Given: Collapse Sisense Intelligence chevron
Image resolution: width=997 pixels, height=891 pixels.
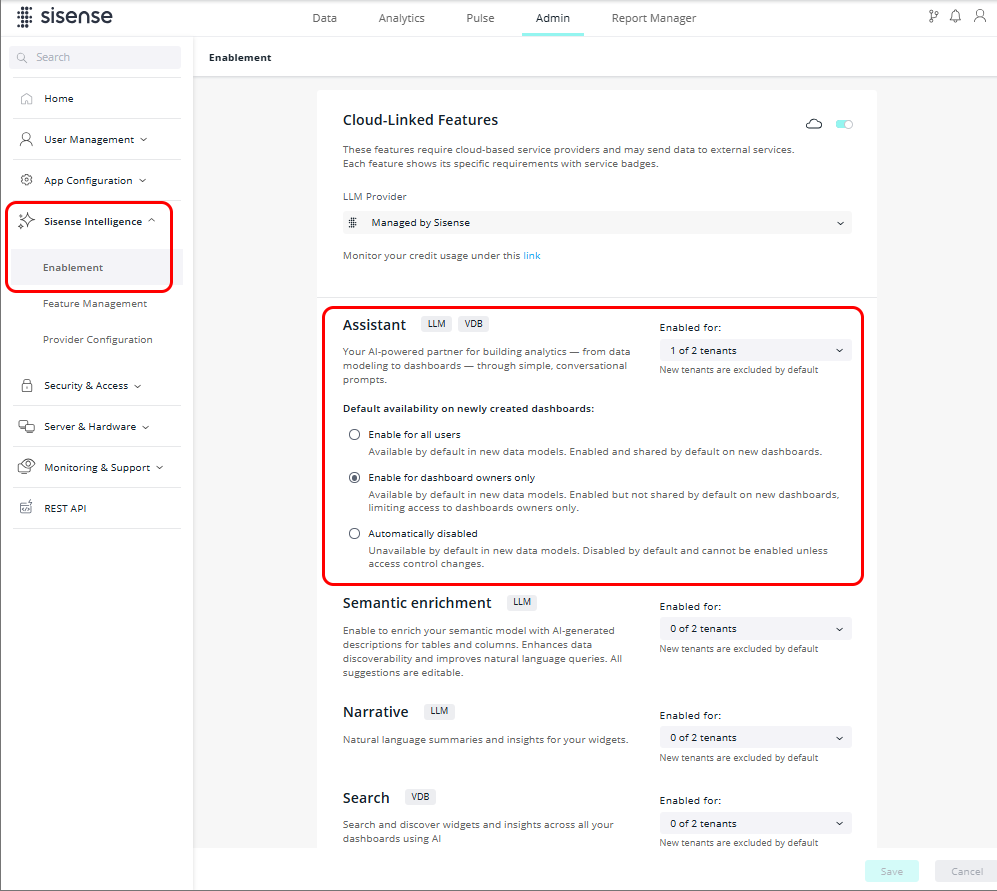Looking at the screenshot, I should click(x=151, y=221).
